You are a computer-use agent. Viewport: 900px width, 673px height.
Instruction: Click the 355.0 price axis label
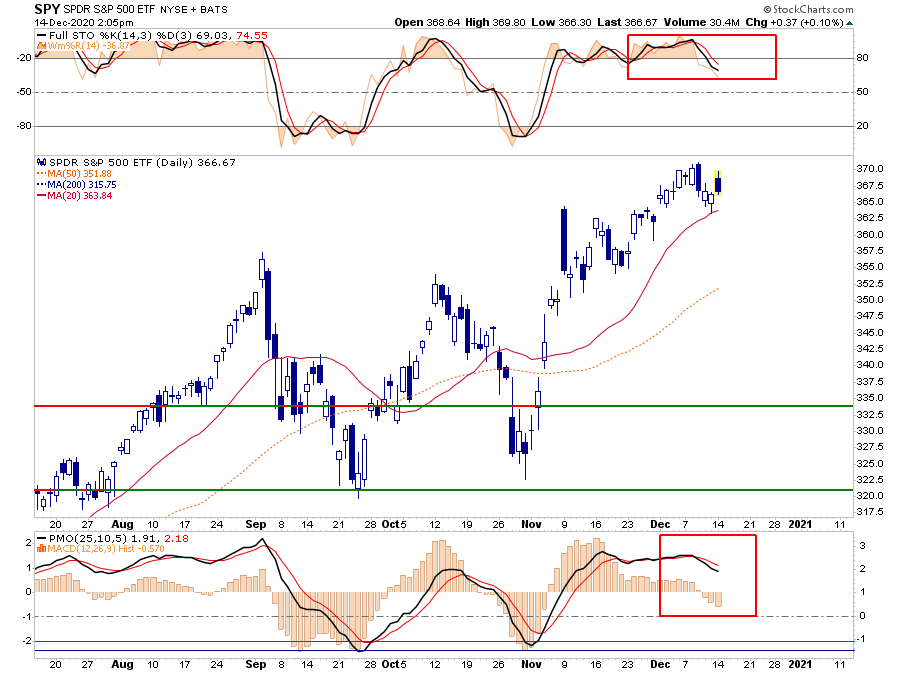pyautogui.click(x=870, y=267)
